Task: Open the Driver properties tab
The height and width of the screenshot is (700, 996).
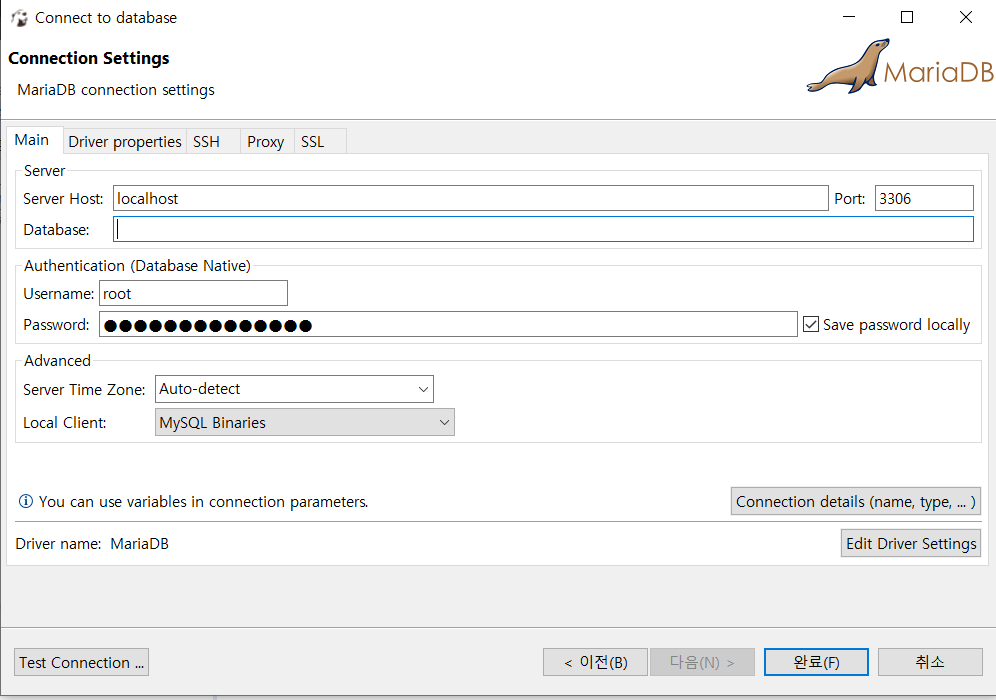Action: pos(124,142)
